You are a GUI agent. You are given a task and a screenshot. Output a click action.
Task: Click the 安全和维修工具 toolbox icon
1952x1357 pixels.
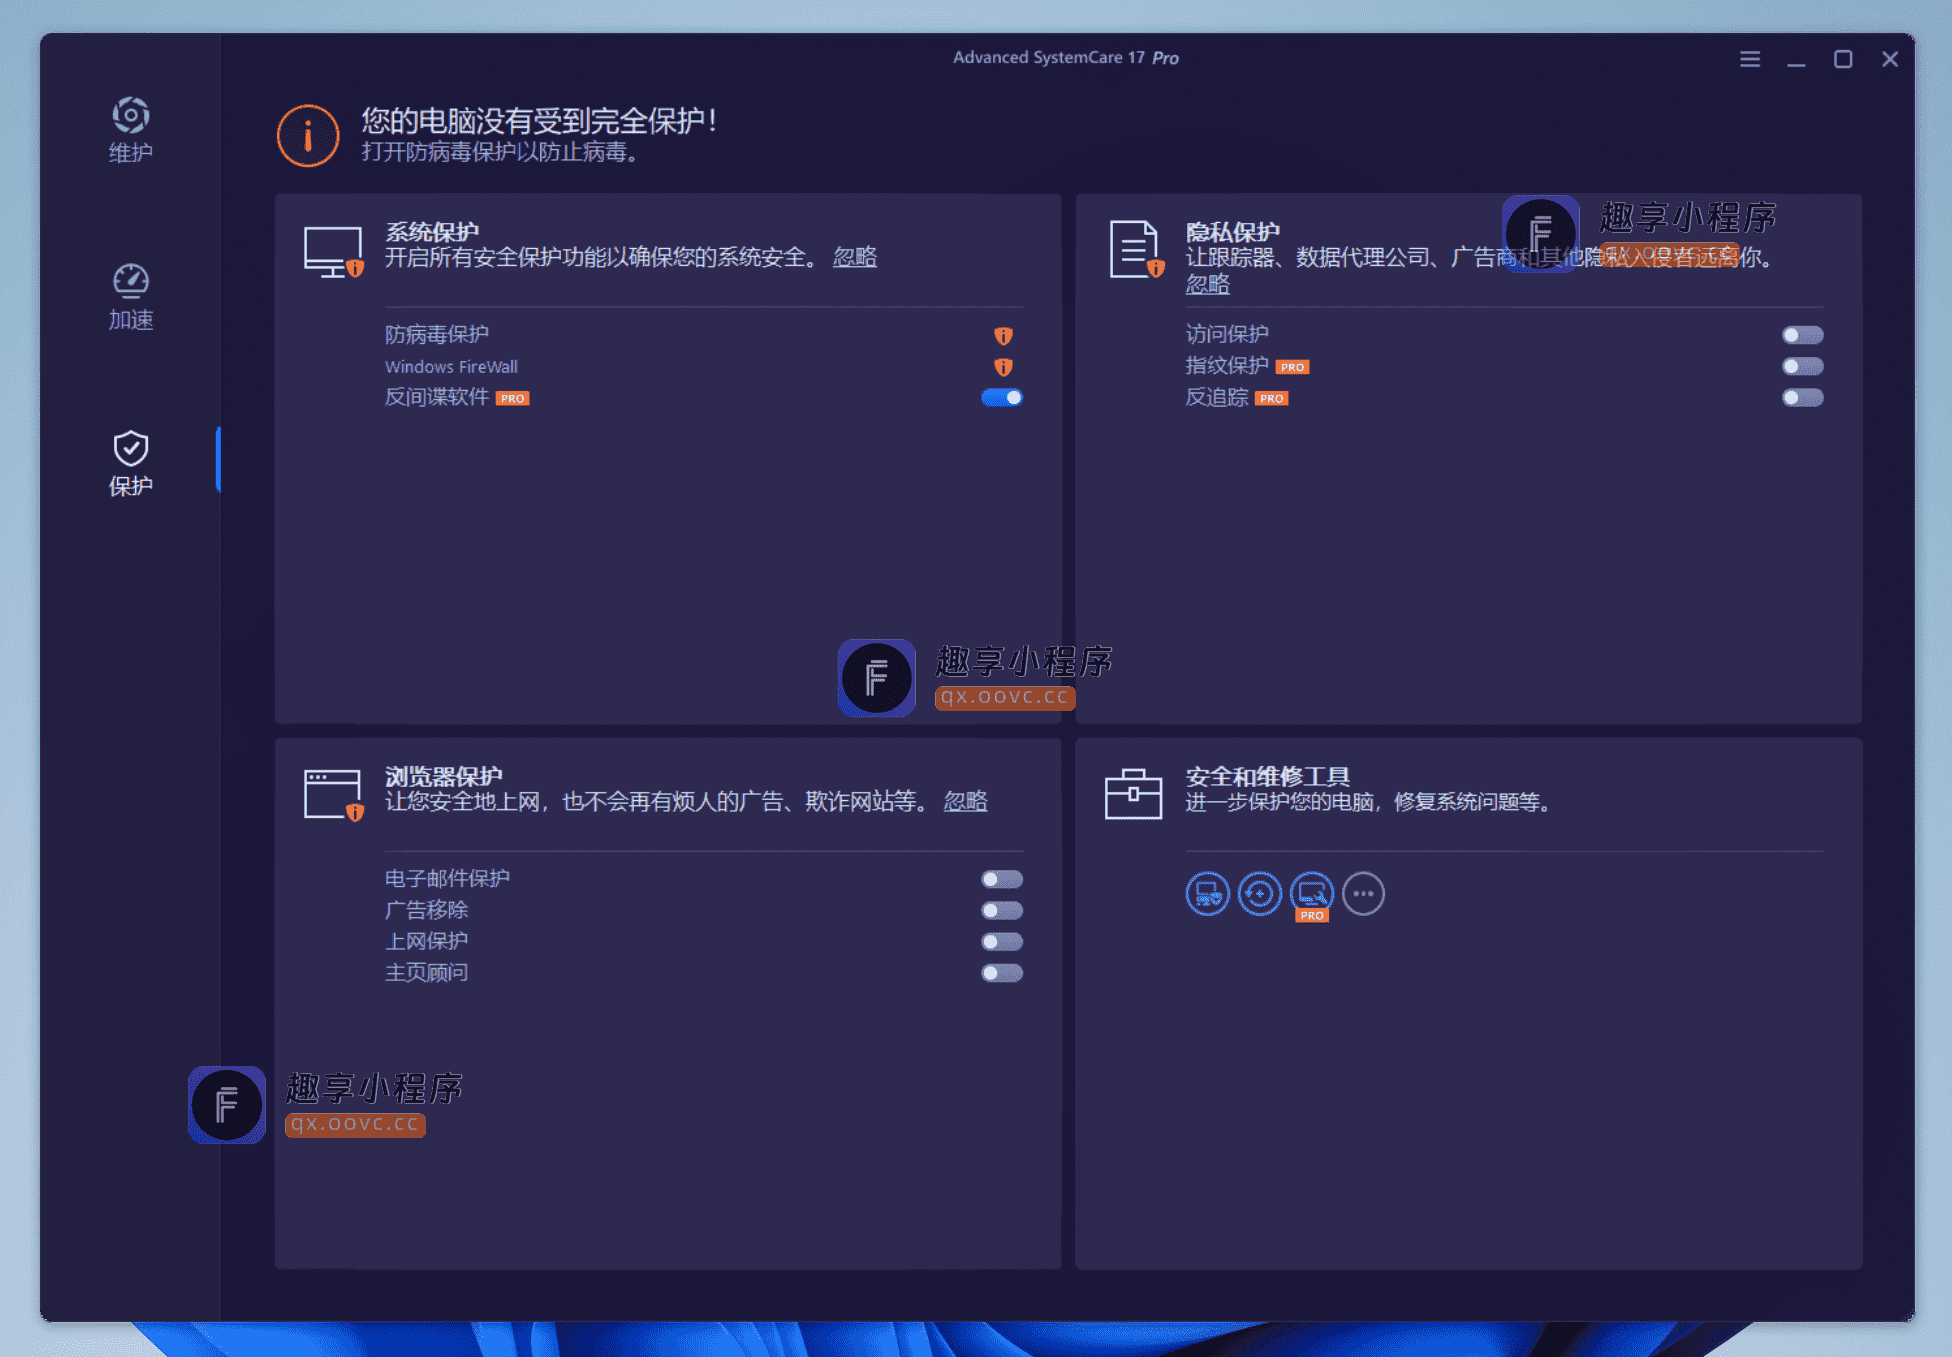(x=1133, y=794)
